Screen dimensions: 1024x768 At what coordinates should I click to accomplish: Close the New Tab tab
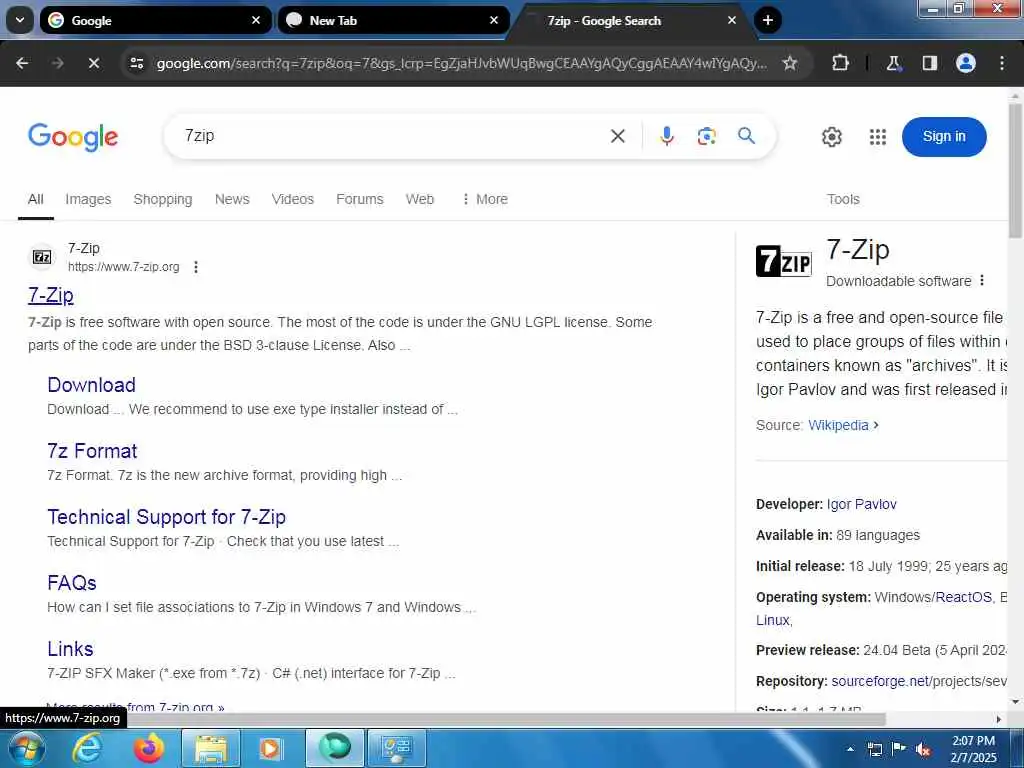(x=494, y=20)
